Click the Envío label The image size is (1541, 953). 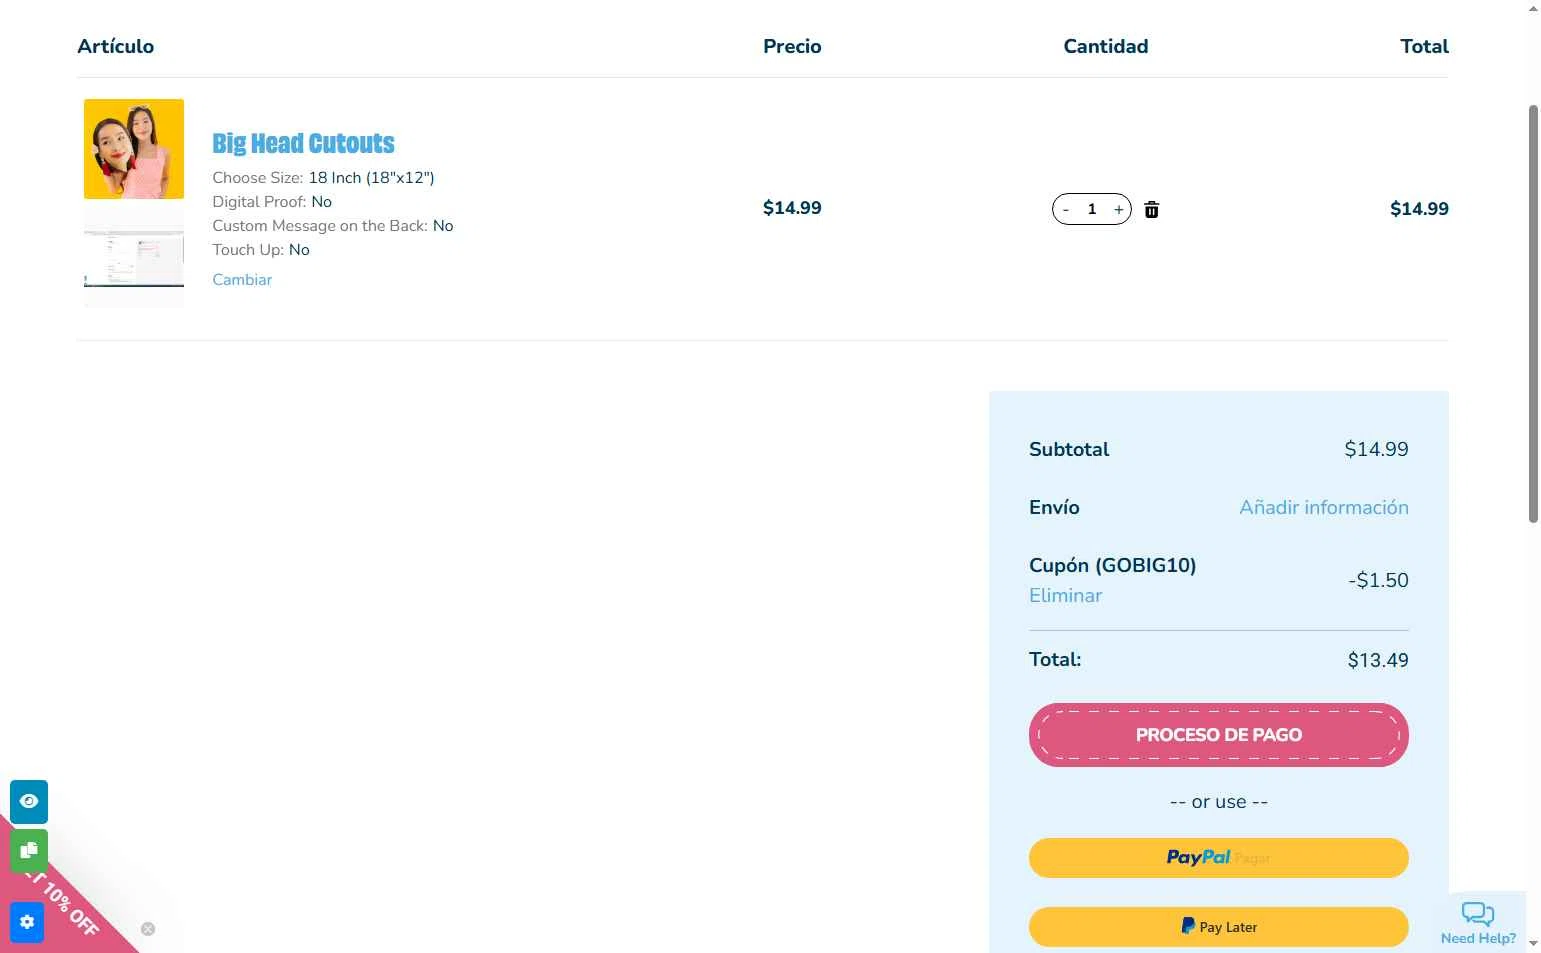coord(1054,507)
